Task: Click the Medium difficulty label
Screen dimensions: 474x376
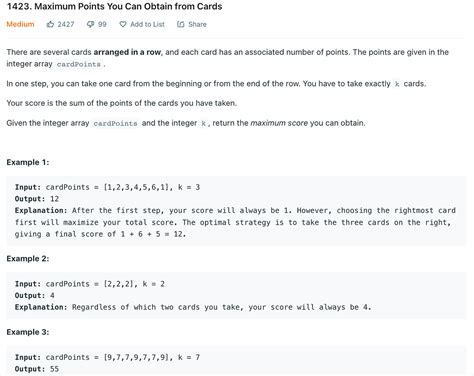Action: 20,24
